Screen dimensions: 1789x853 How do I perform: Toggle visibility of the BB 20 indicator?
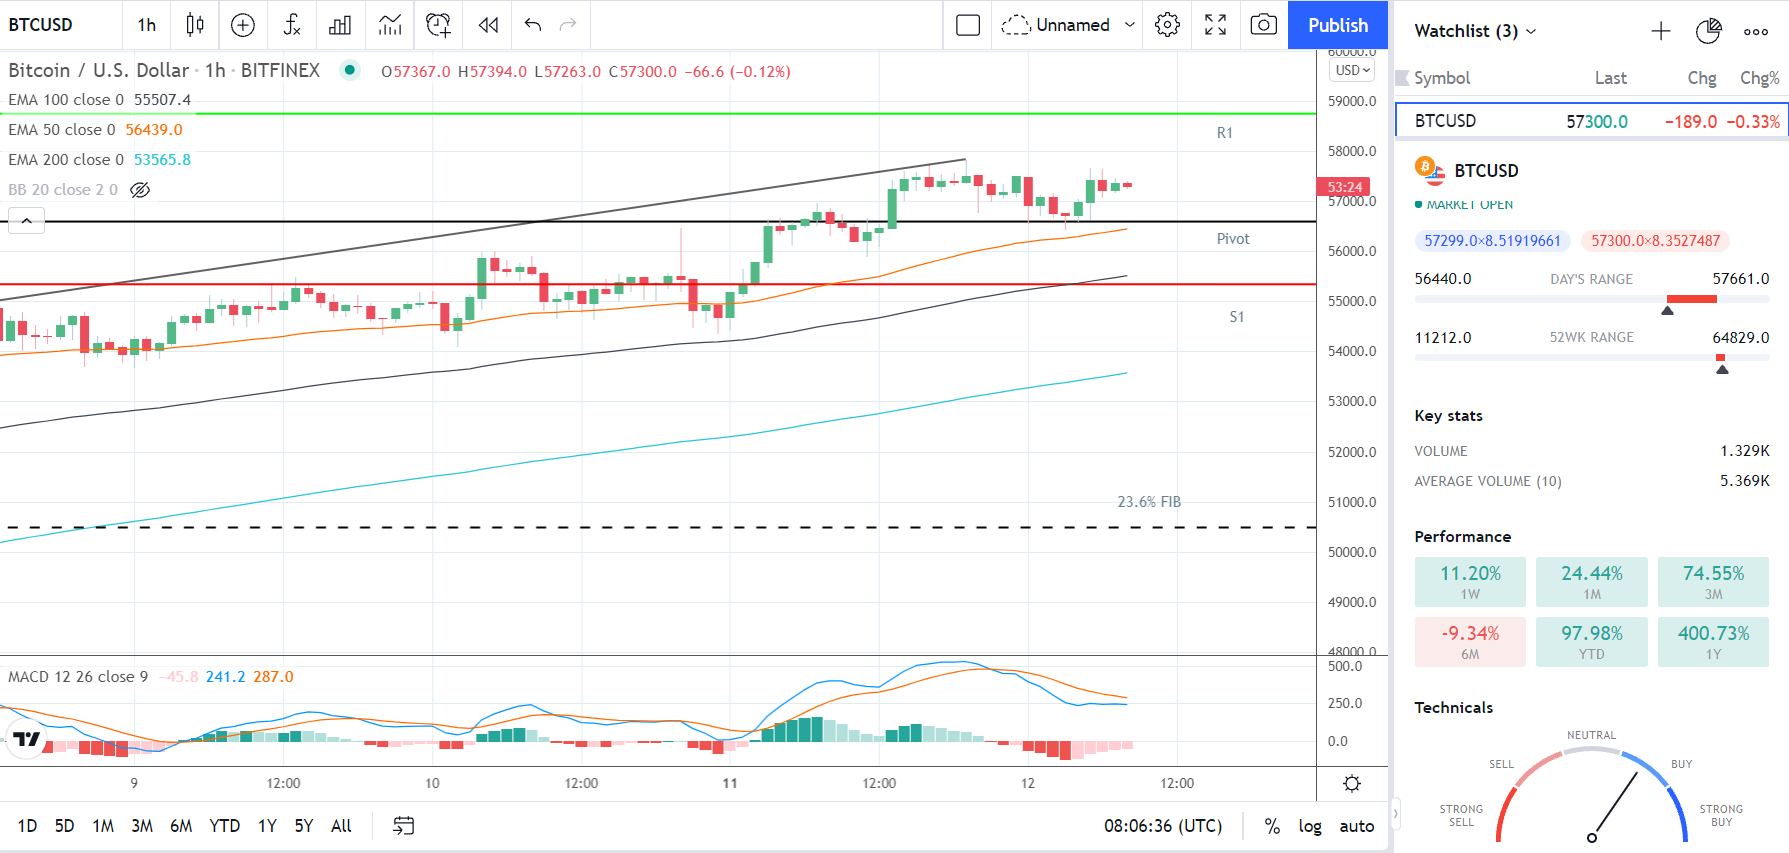pos(140,190)
